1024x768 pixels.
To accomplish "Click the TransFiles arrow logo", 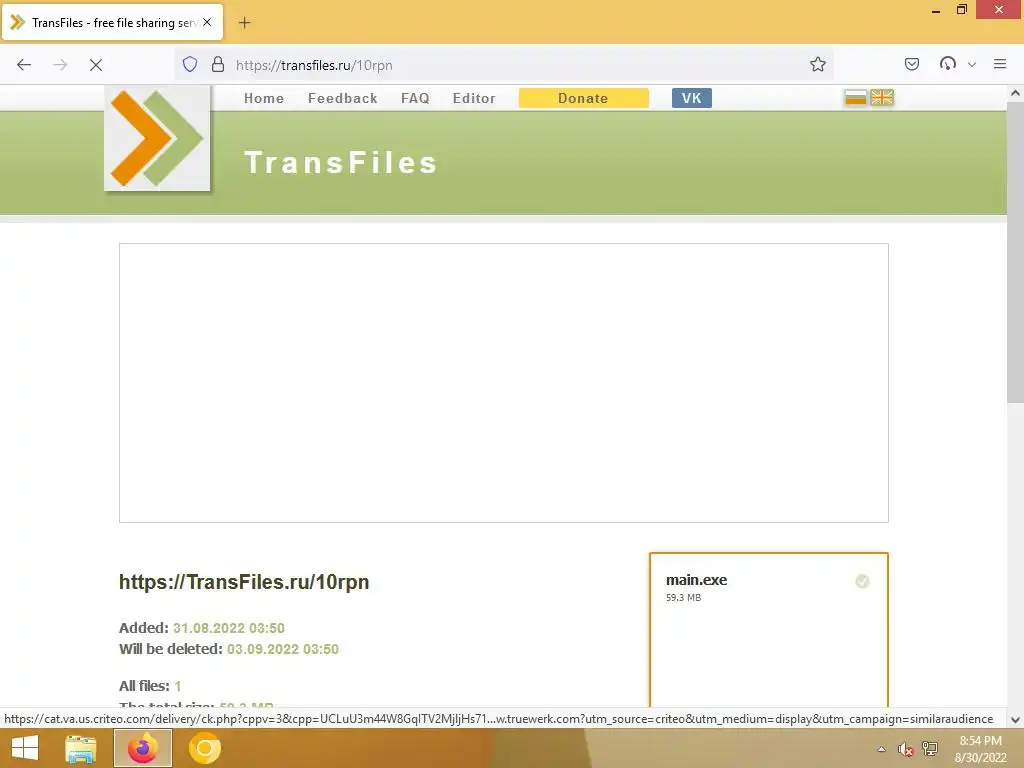I will [x=157, y=138].
